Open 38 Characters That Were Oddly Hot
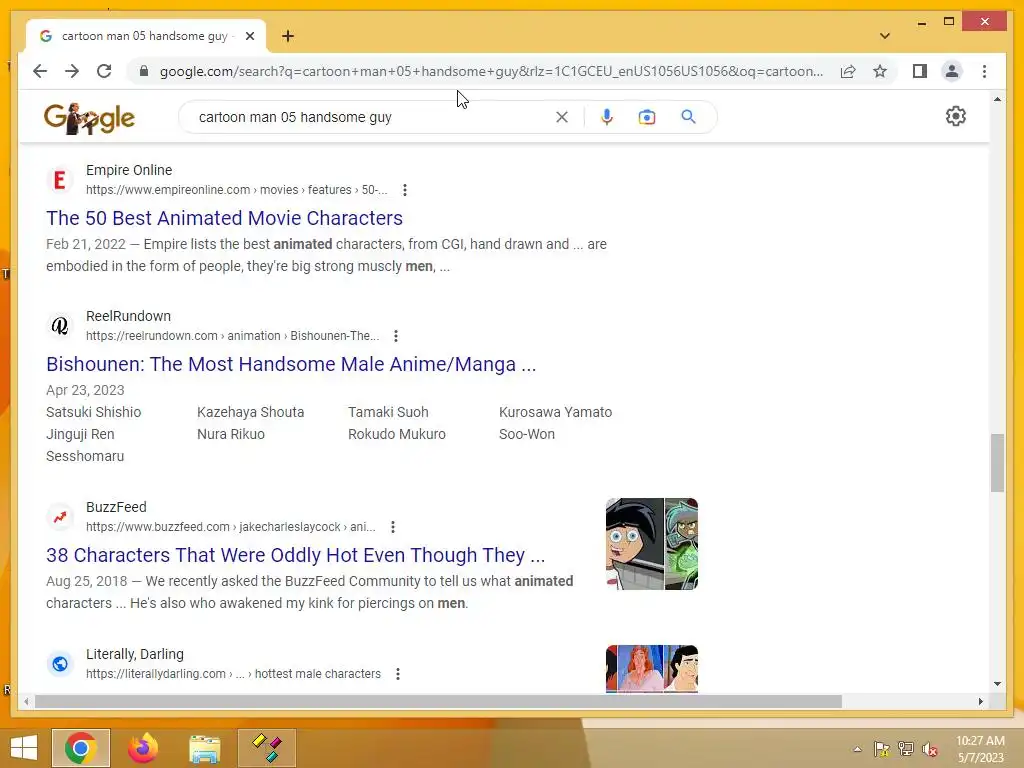Image resolution: width=1024 pixels, height=768 pixels. [x=296, y=555]
